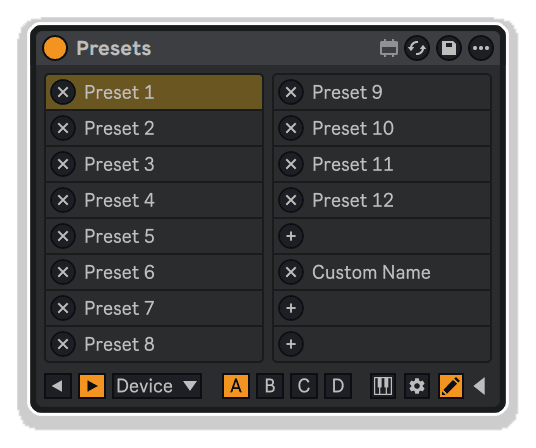Viewport: 536px width, 448px height.
Task: Delete Preset 5 with its X icon
Action: [63, 236]
